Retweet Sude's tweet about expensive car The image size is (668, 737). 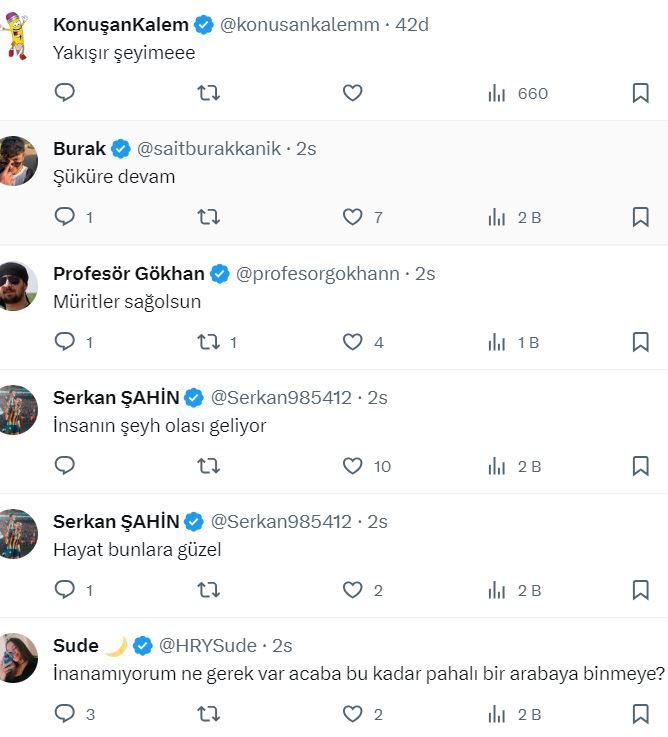(208, 714)
